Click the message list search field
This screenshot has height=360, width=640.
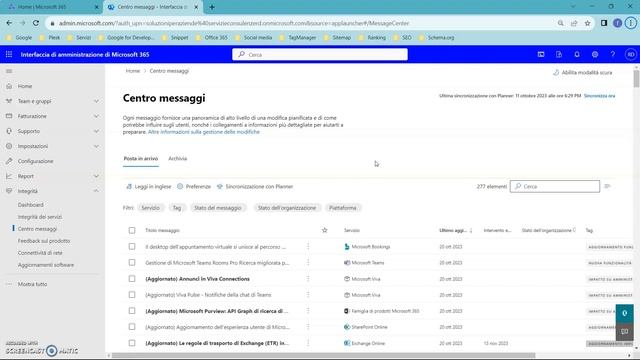555,186
